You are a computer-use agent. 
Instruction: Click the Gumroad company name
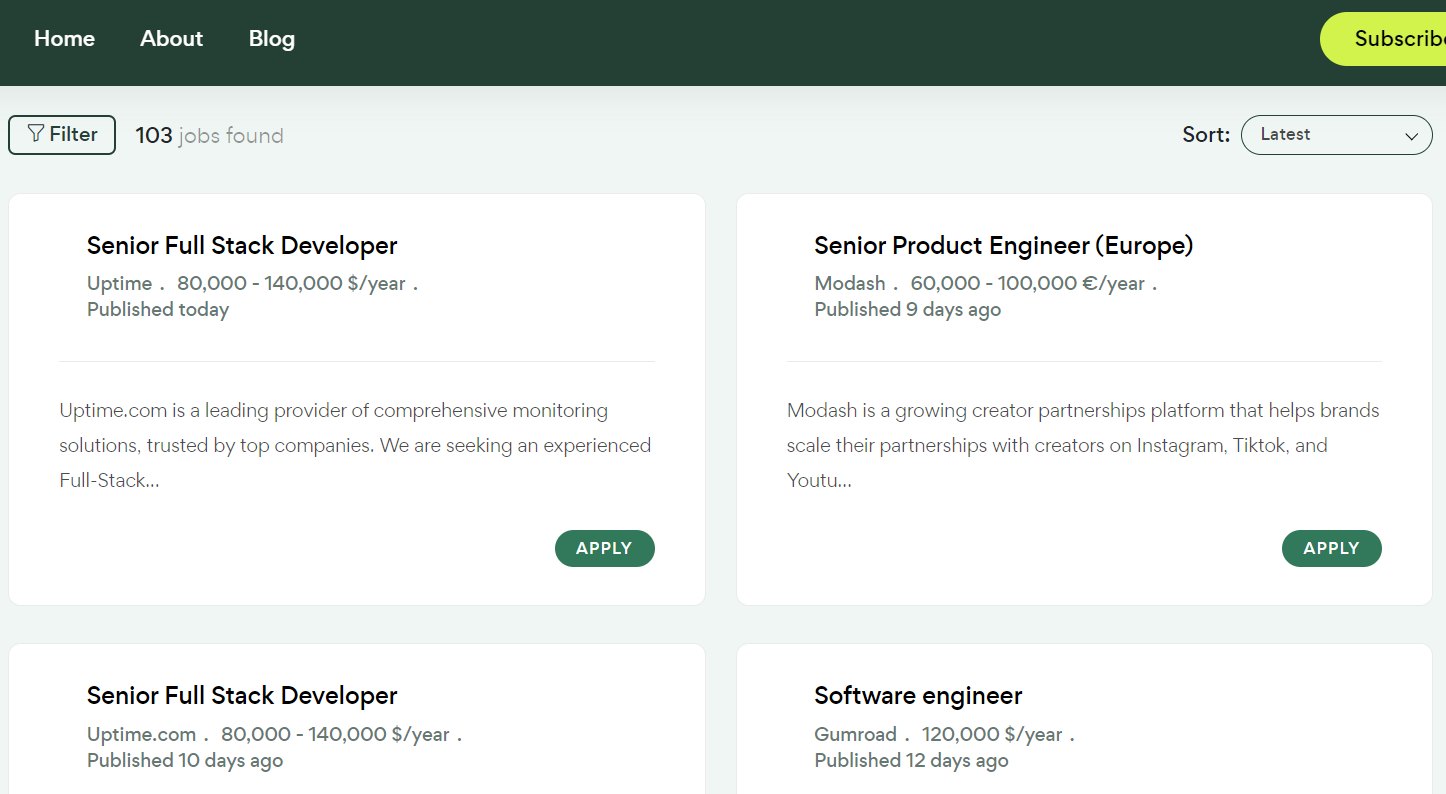855,734
